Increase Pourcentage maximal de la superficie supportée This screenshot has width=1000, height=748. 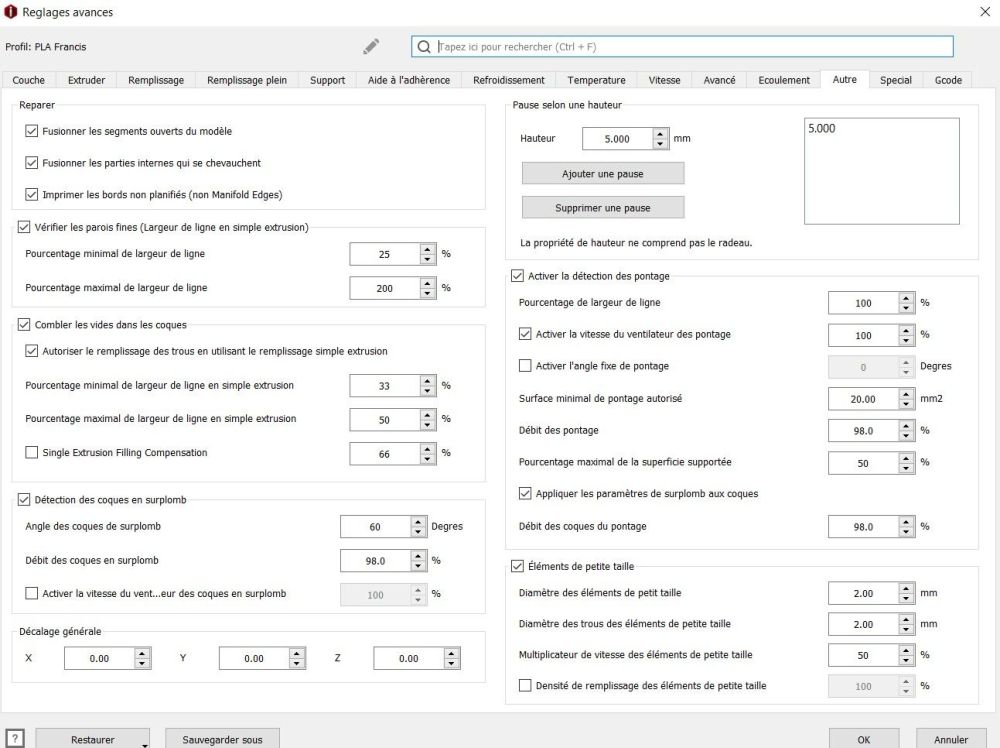[906, 458]
